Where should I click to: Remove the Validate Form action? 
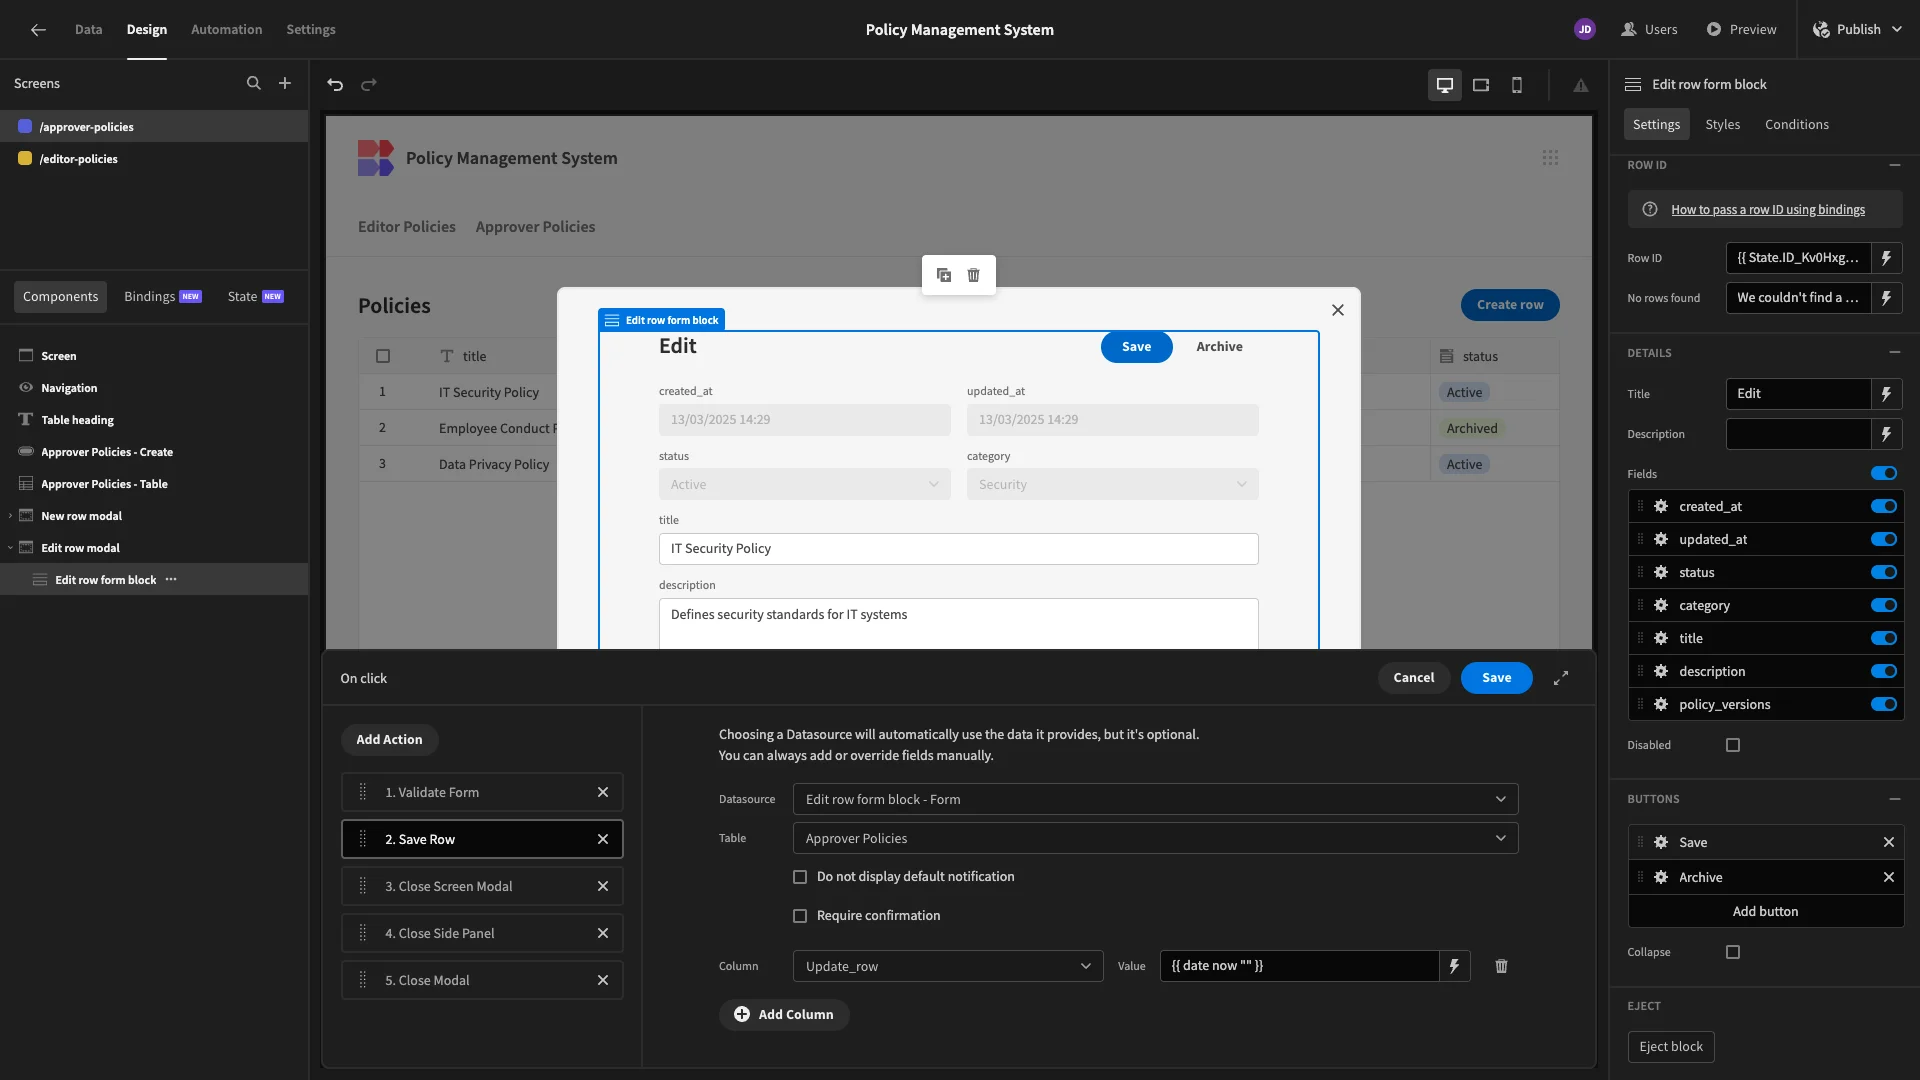tap(603, 792)
